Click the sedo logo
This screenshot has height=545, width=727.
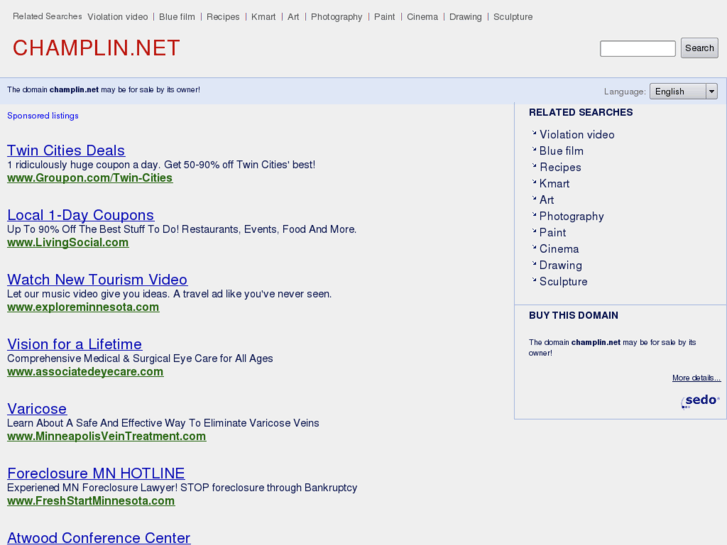701,401
